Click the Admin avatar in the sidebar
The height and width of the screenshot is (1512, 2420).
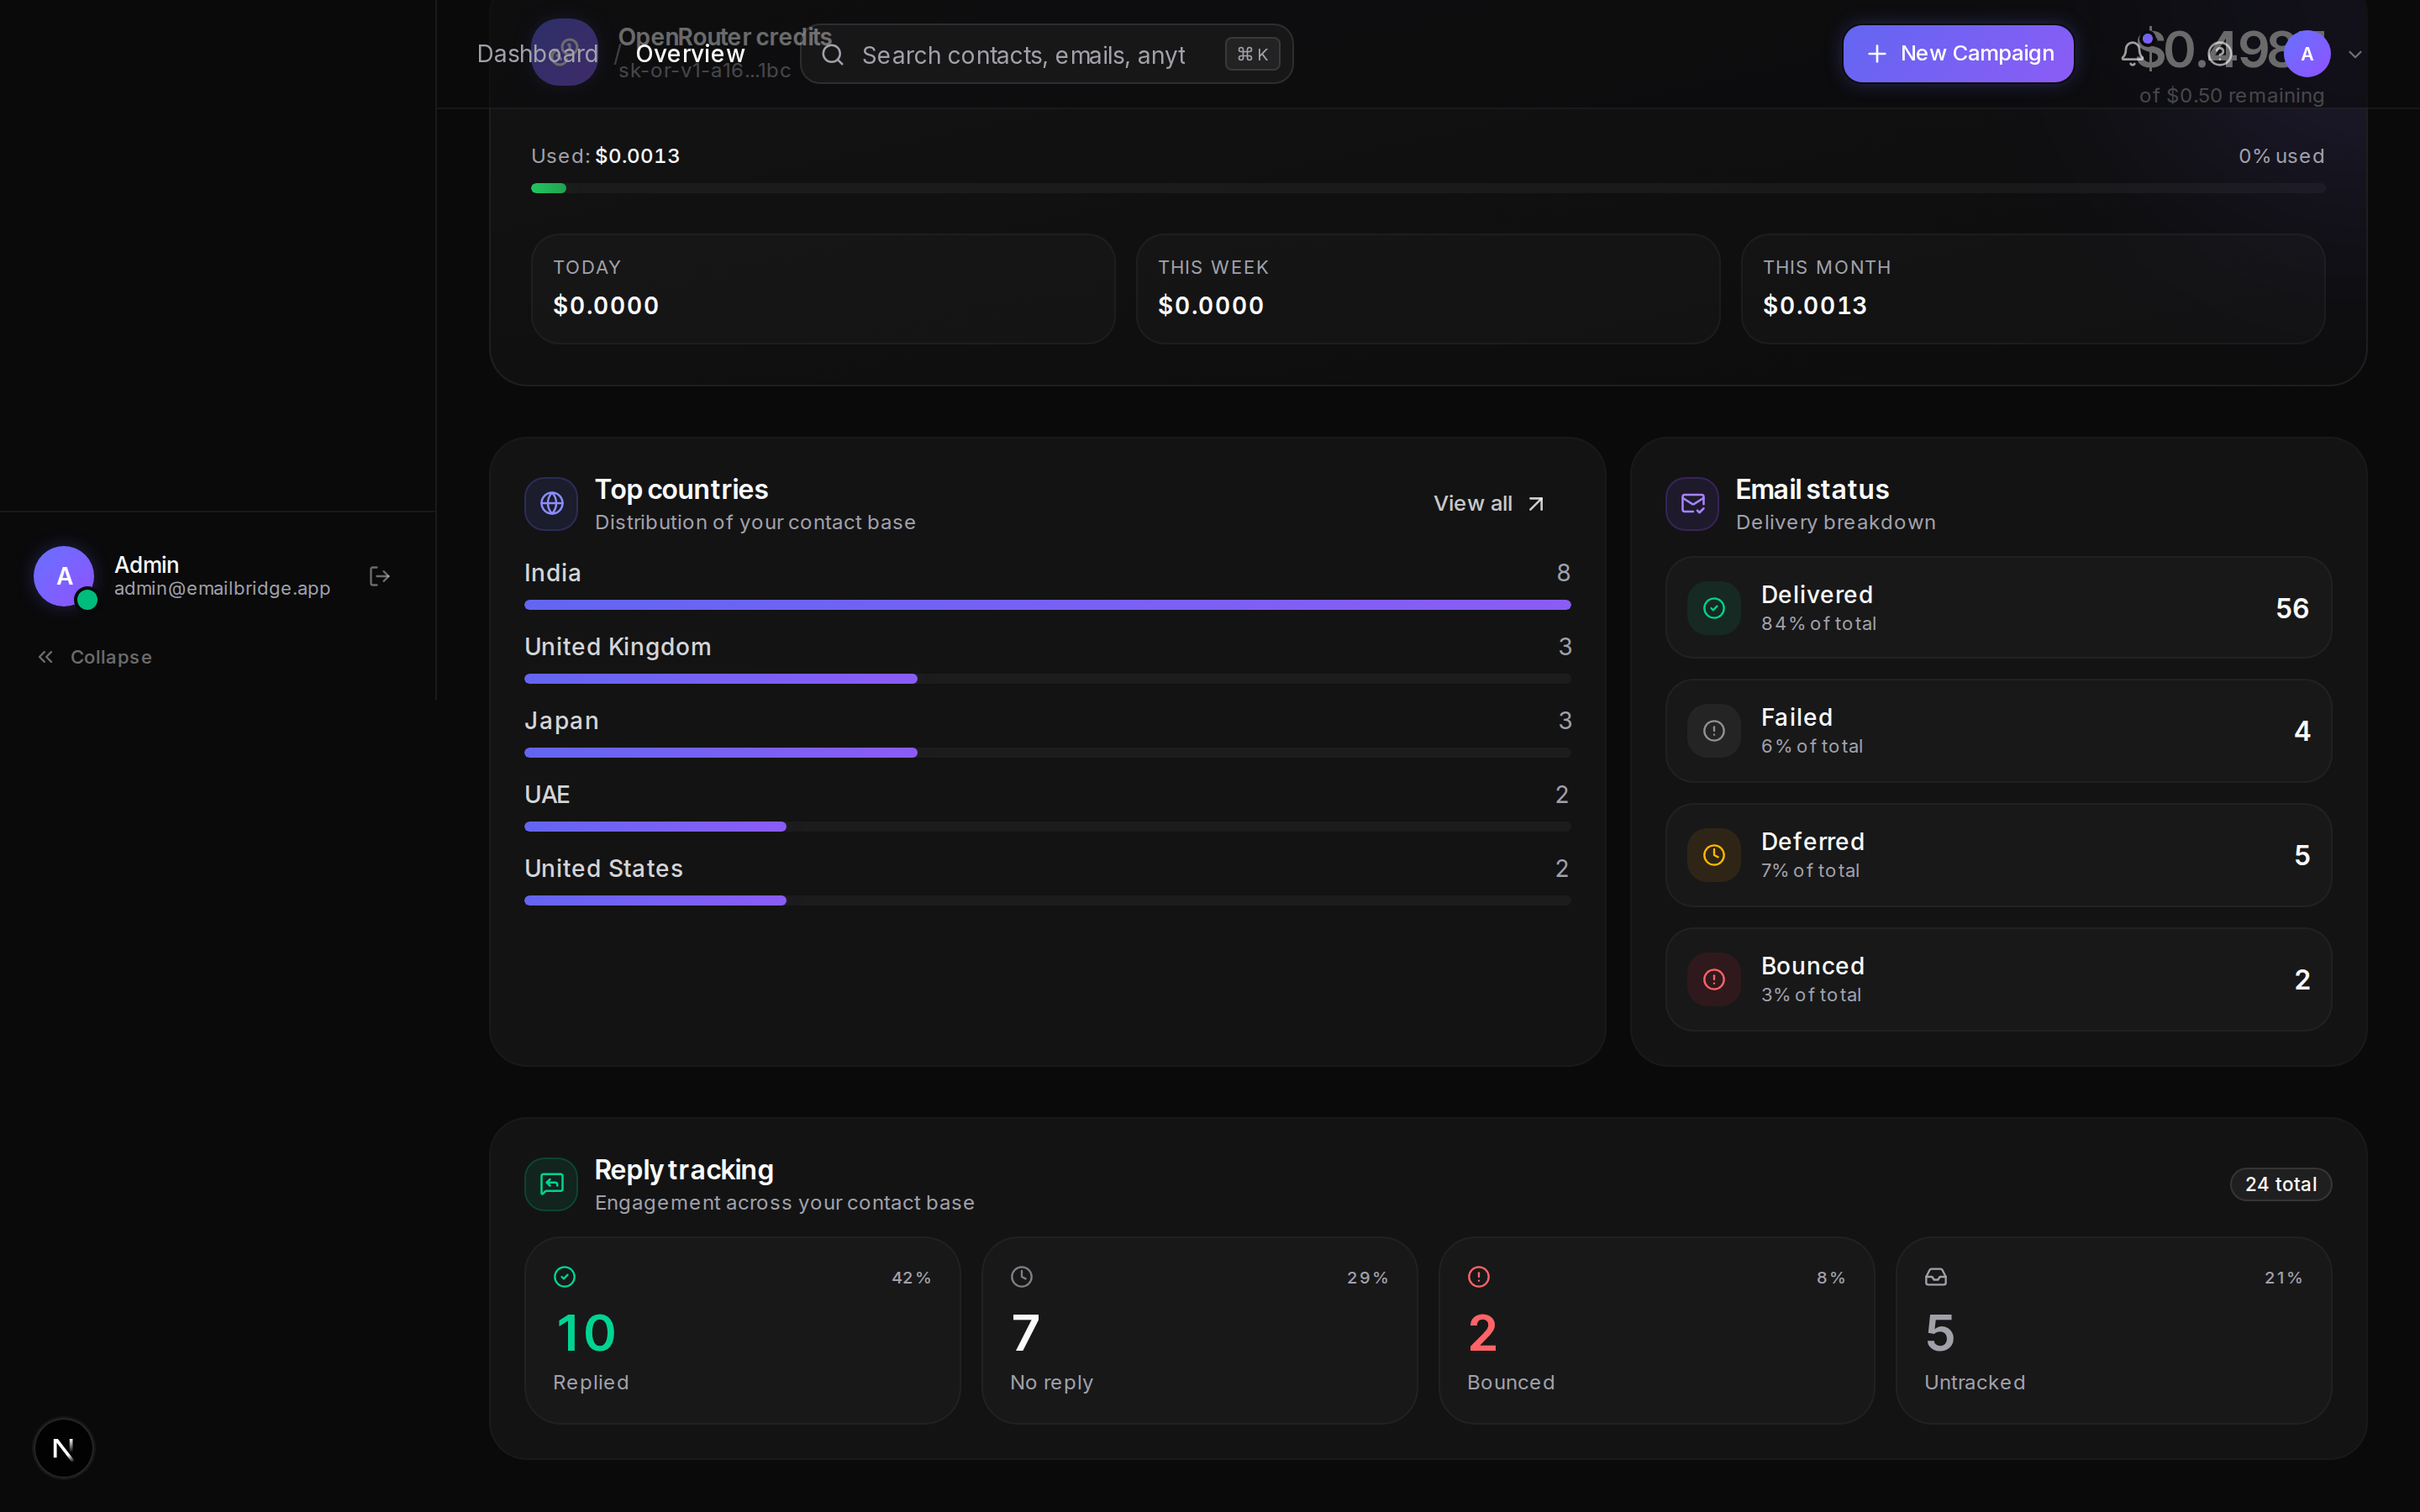tap(64, 576)
